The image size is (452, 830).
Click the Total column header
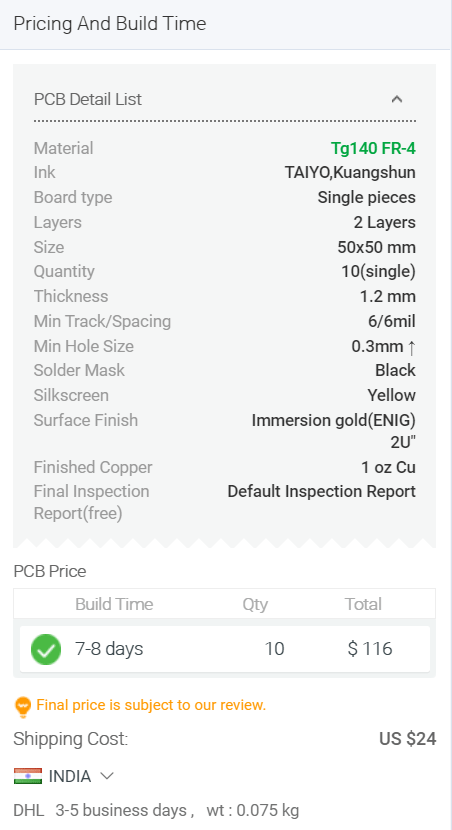363,604
